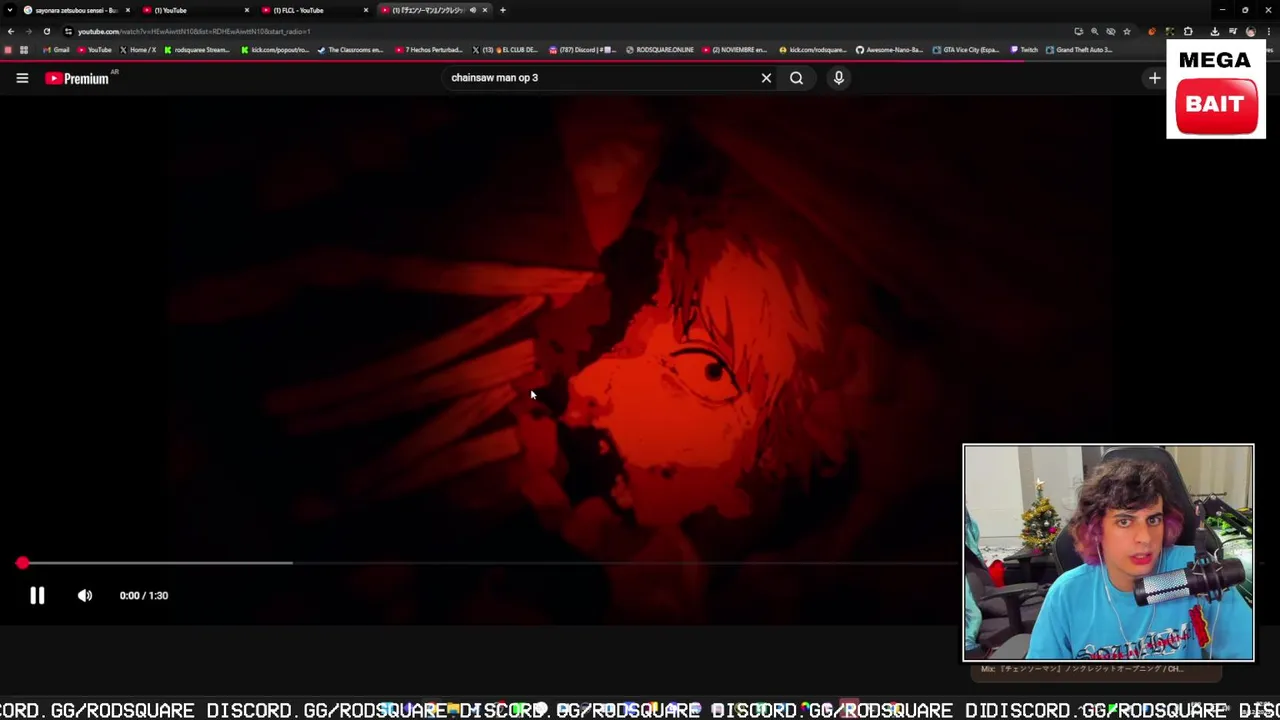Open the 'kick.com/rodsquare' bookmark
This screenshot has height=720, width=1280.
coord(812,50)
